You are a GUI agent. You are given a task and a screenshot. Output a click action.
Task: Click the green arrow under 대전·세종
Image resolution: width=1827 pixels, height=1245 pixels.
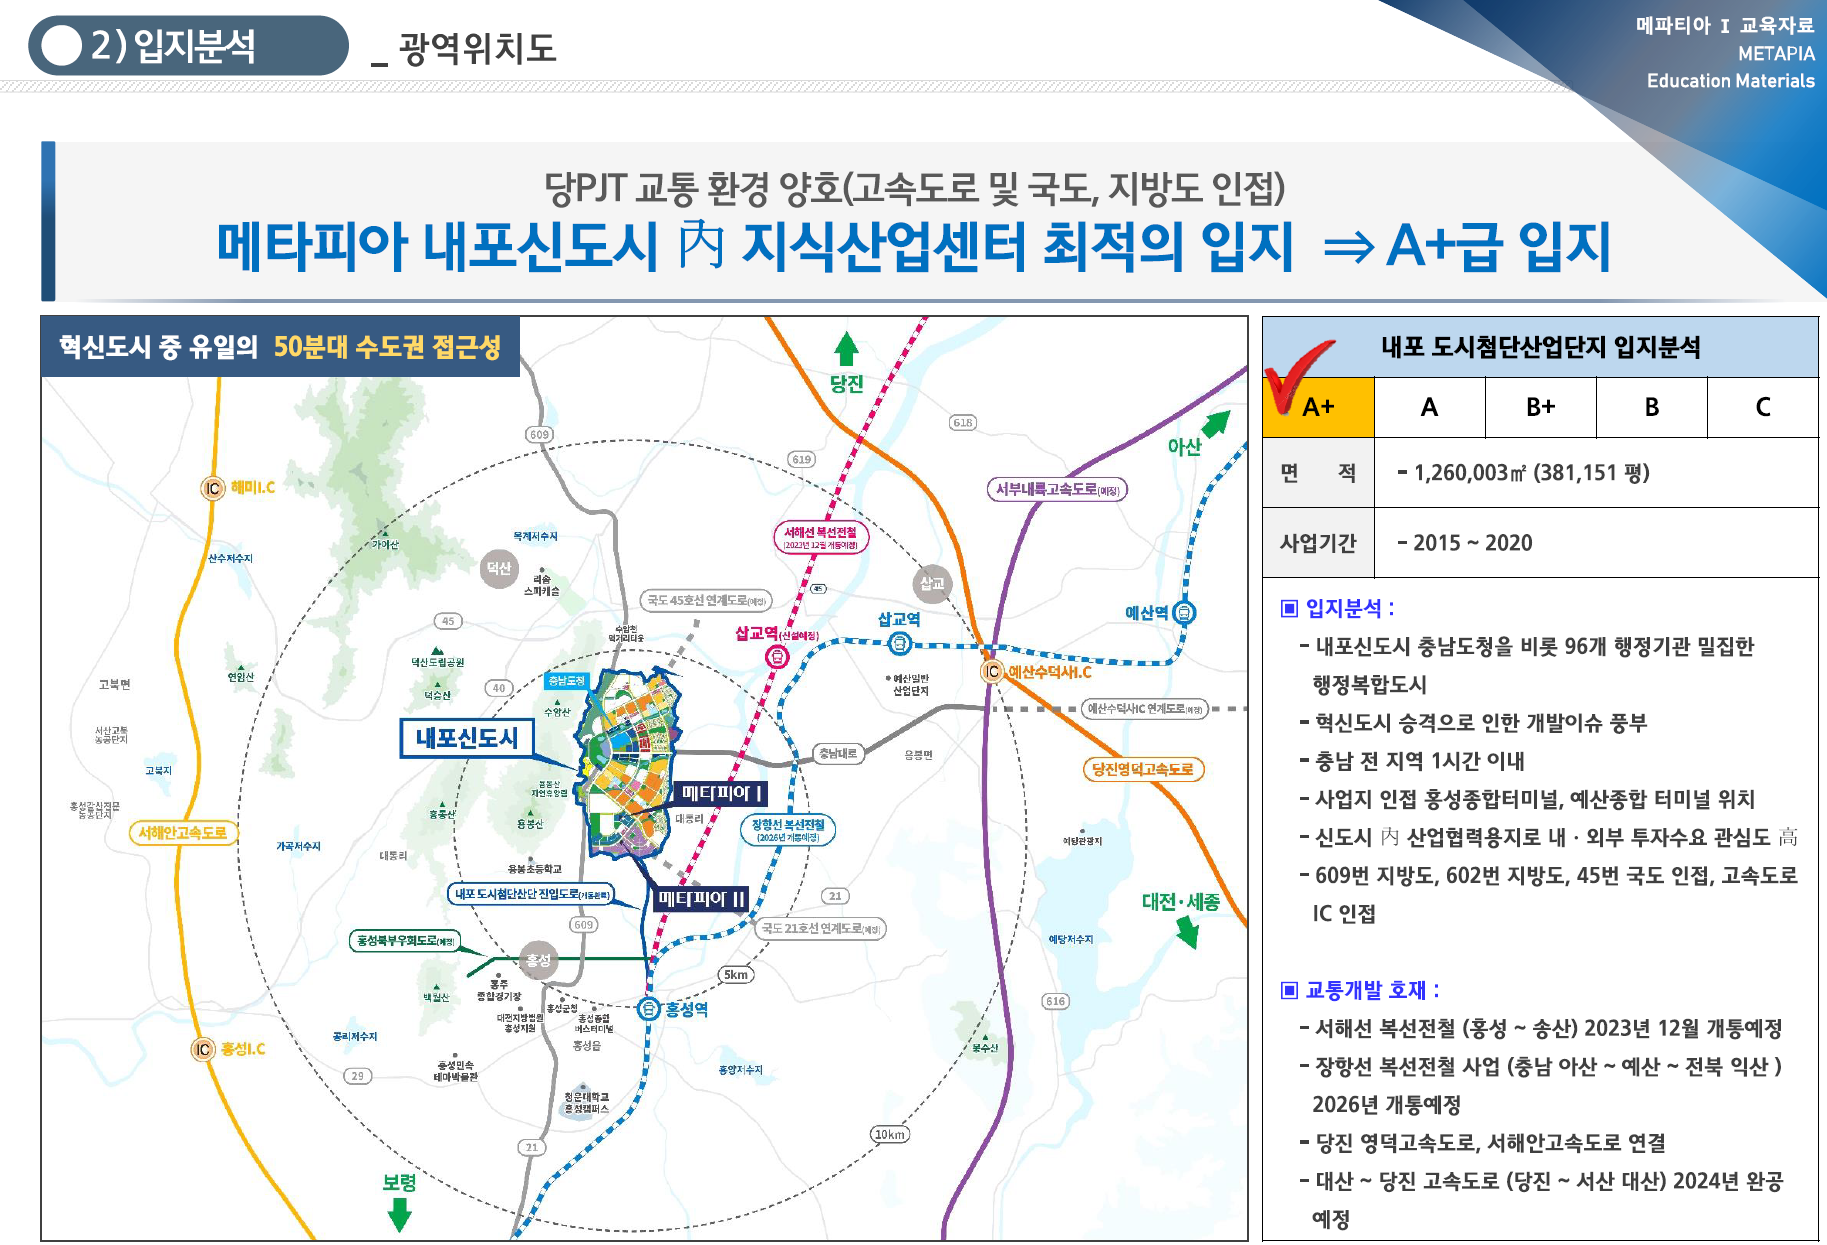coord(1187,932)
